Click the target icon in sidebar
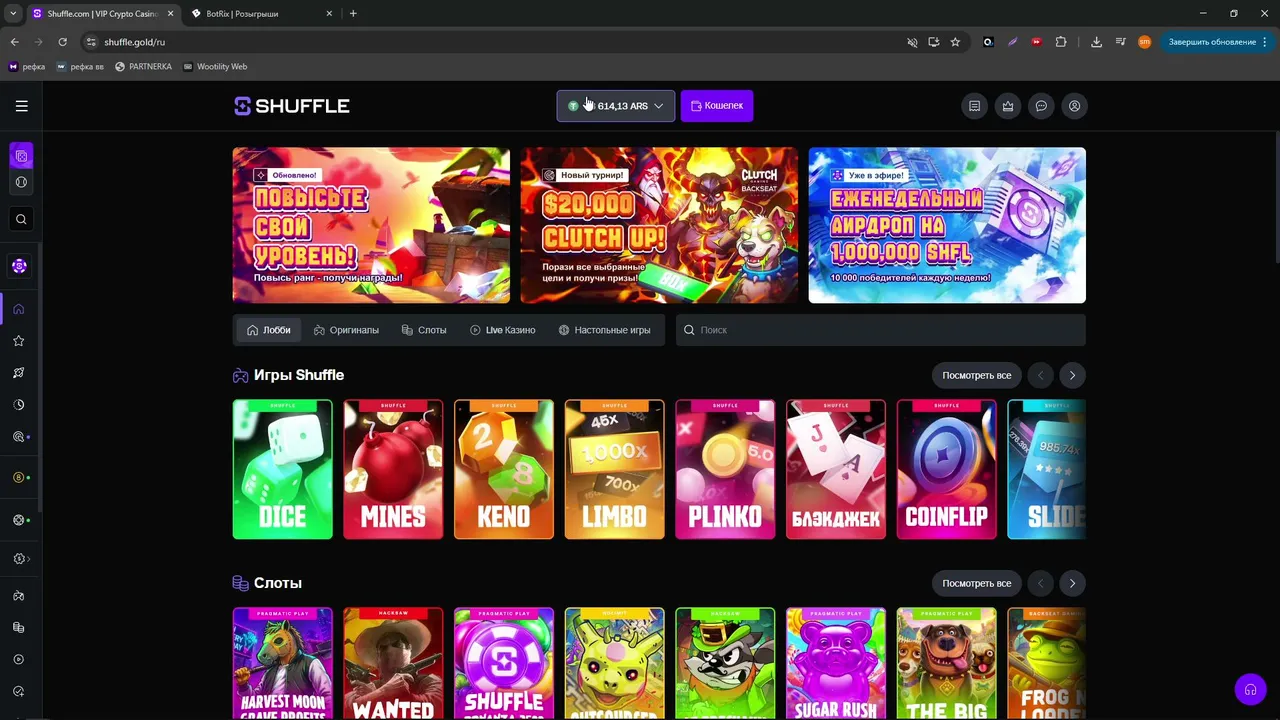The width and height of the screenshot is (1280, 720). (19, 437)
